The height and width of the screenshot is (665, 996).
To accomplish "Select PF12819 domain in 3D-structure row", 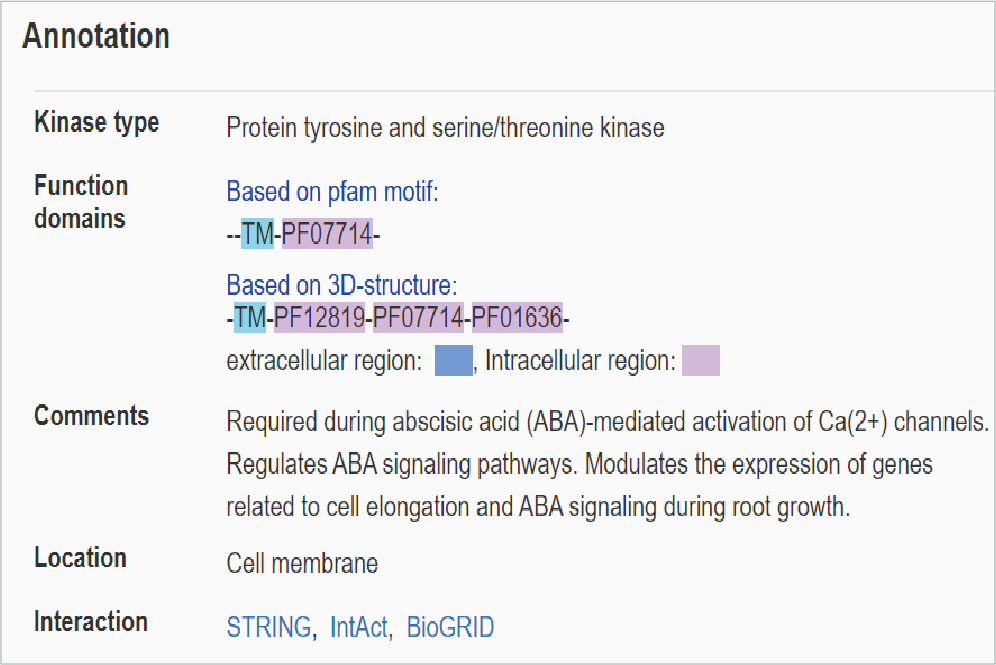I will coord(320,317).
